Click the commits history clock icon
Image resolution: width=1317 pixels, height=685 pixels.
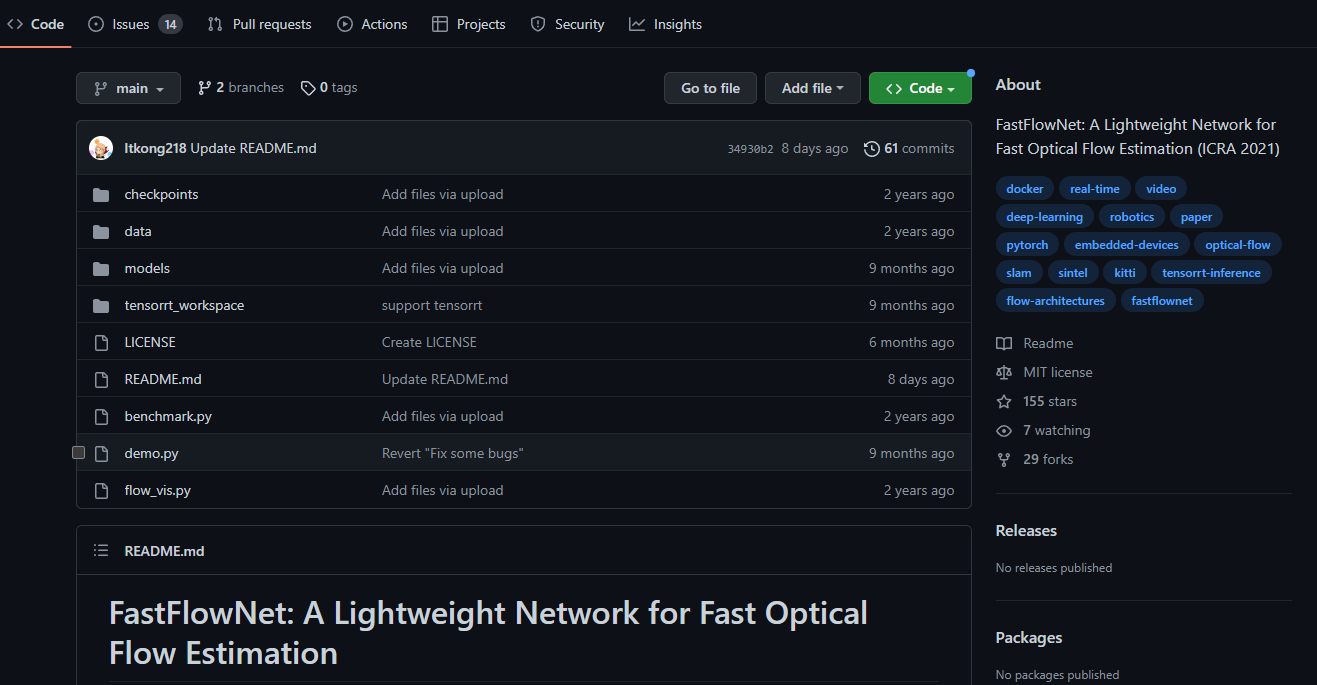pyautogui.click(x=872, y=148)
